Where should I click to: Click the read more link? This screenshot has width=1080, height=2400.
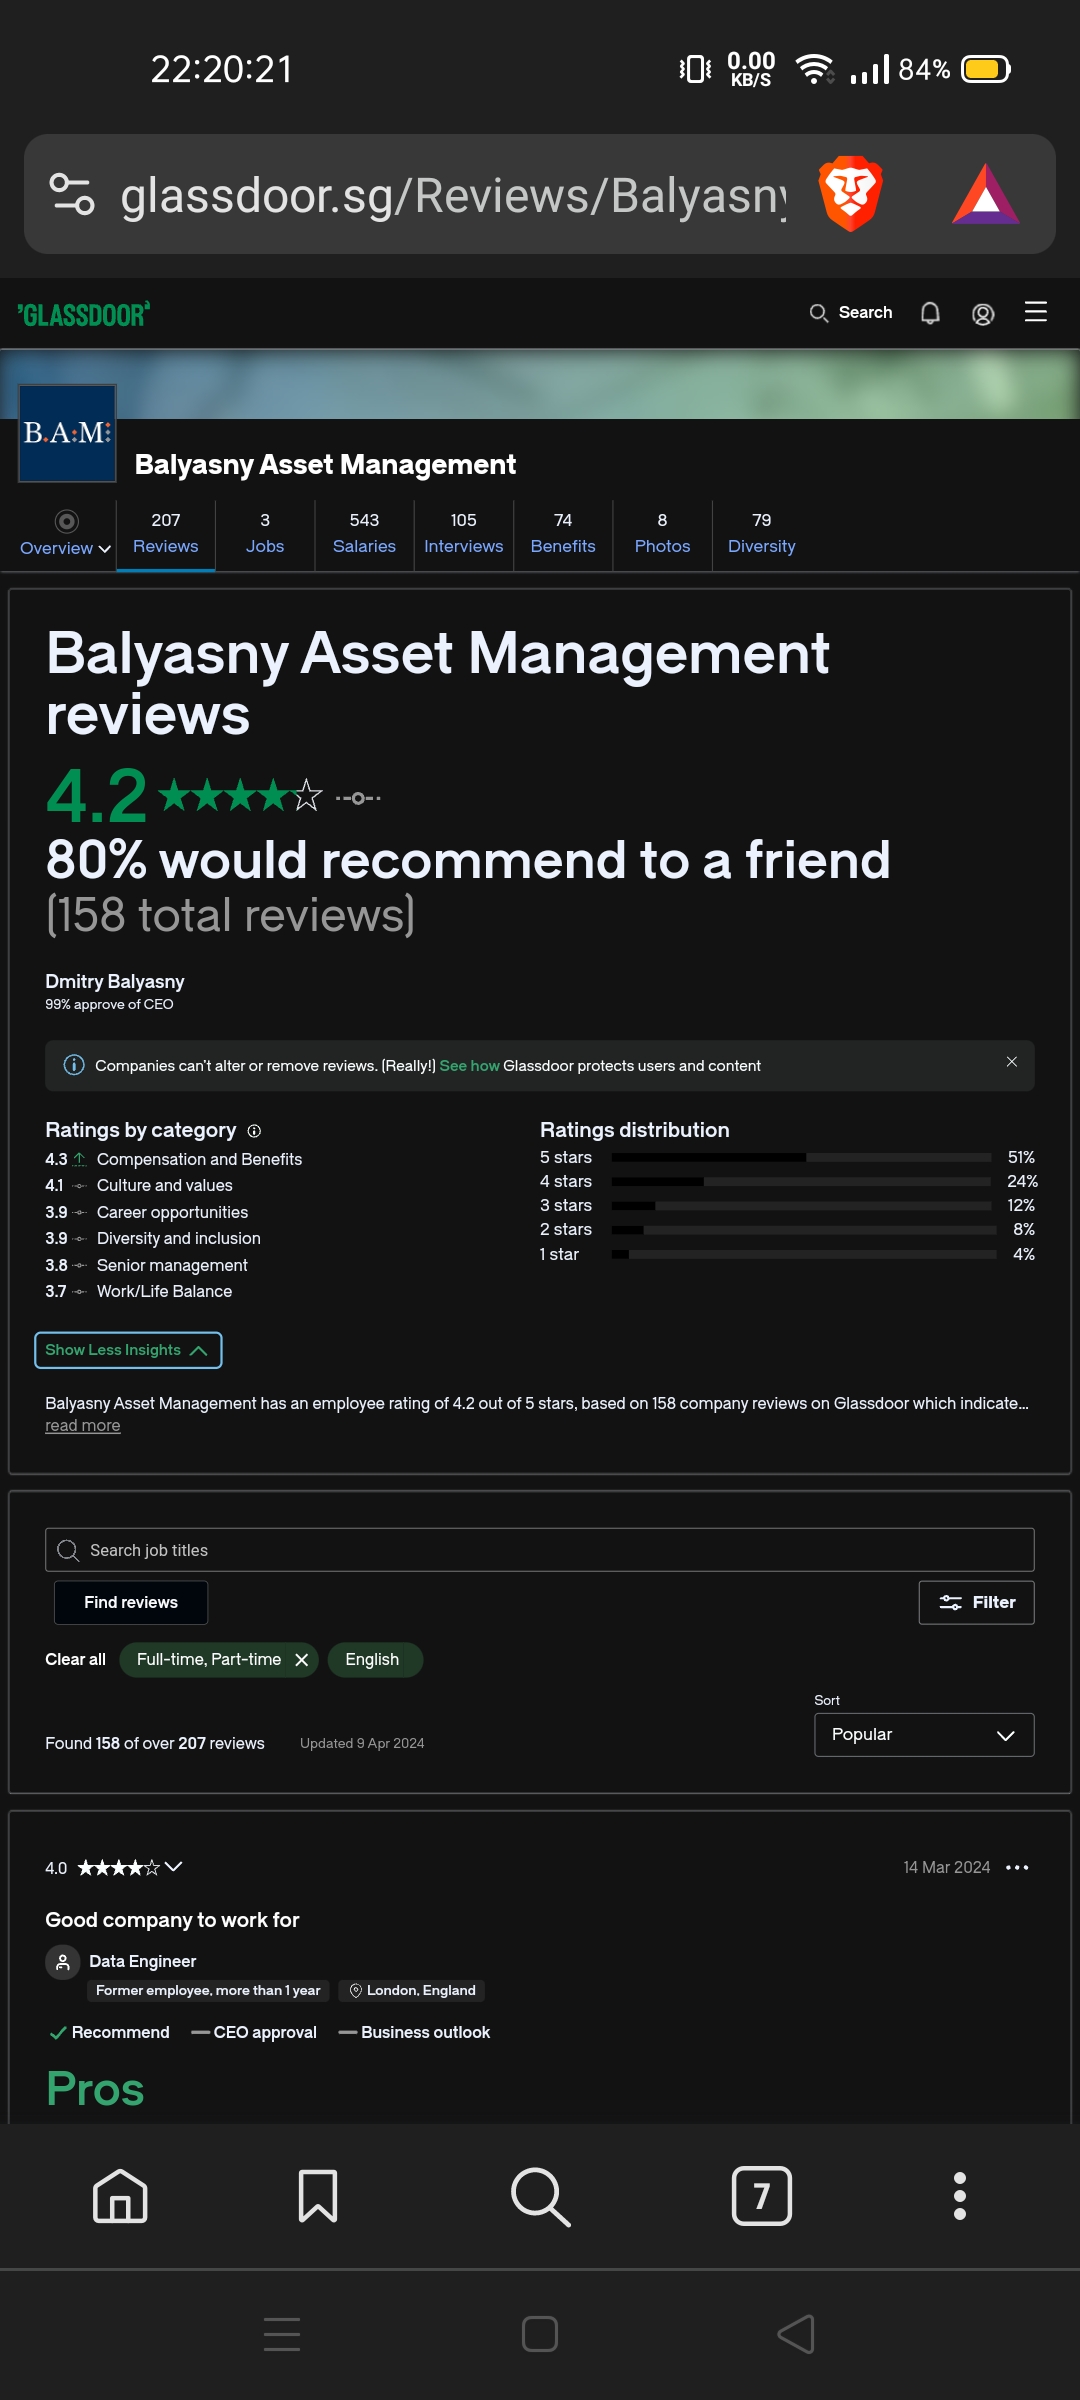point(83,1426)
